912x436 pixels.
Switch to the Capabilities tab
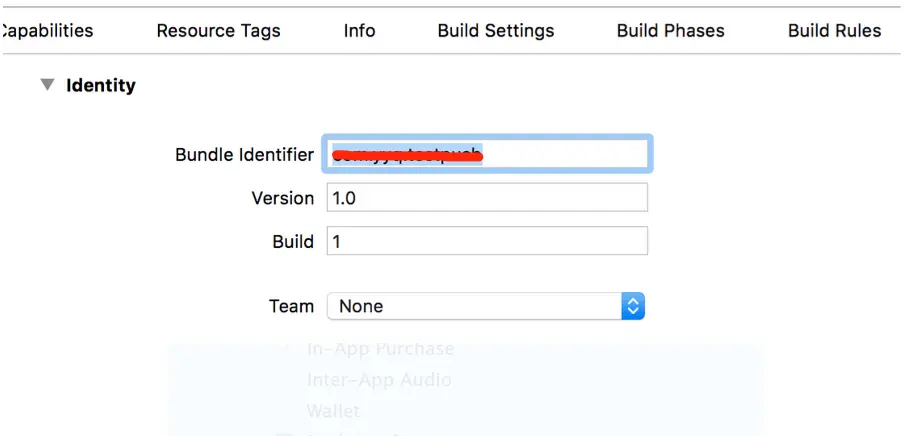47,30
